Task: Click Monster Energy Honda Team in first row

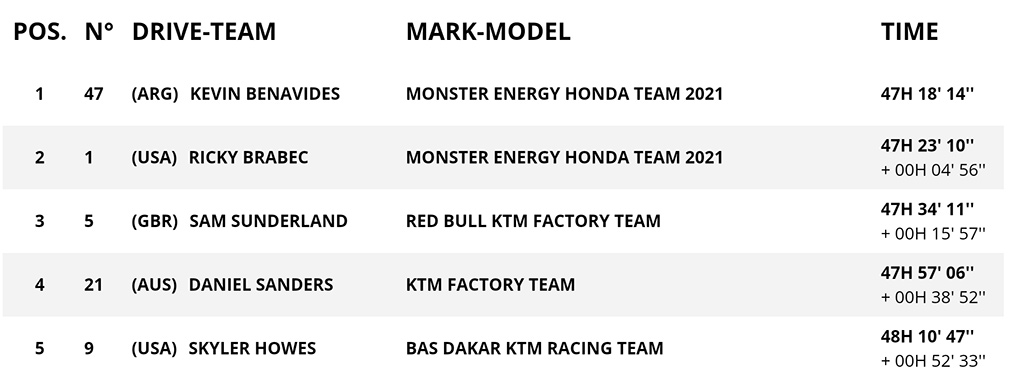Action: (x=565, y=94)
